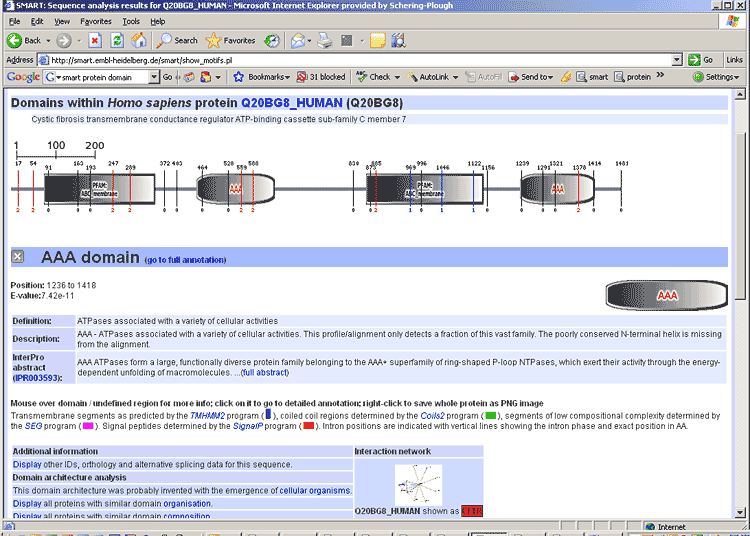Click the Google search input field

(97, 77)
